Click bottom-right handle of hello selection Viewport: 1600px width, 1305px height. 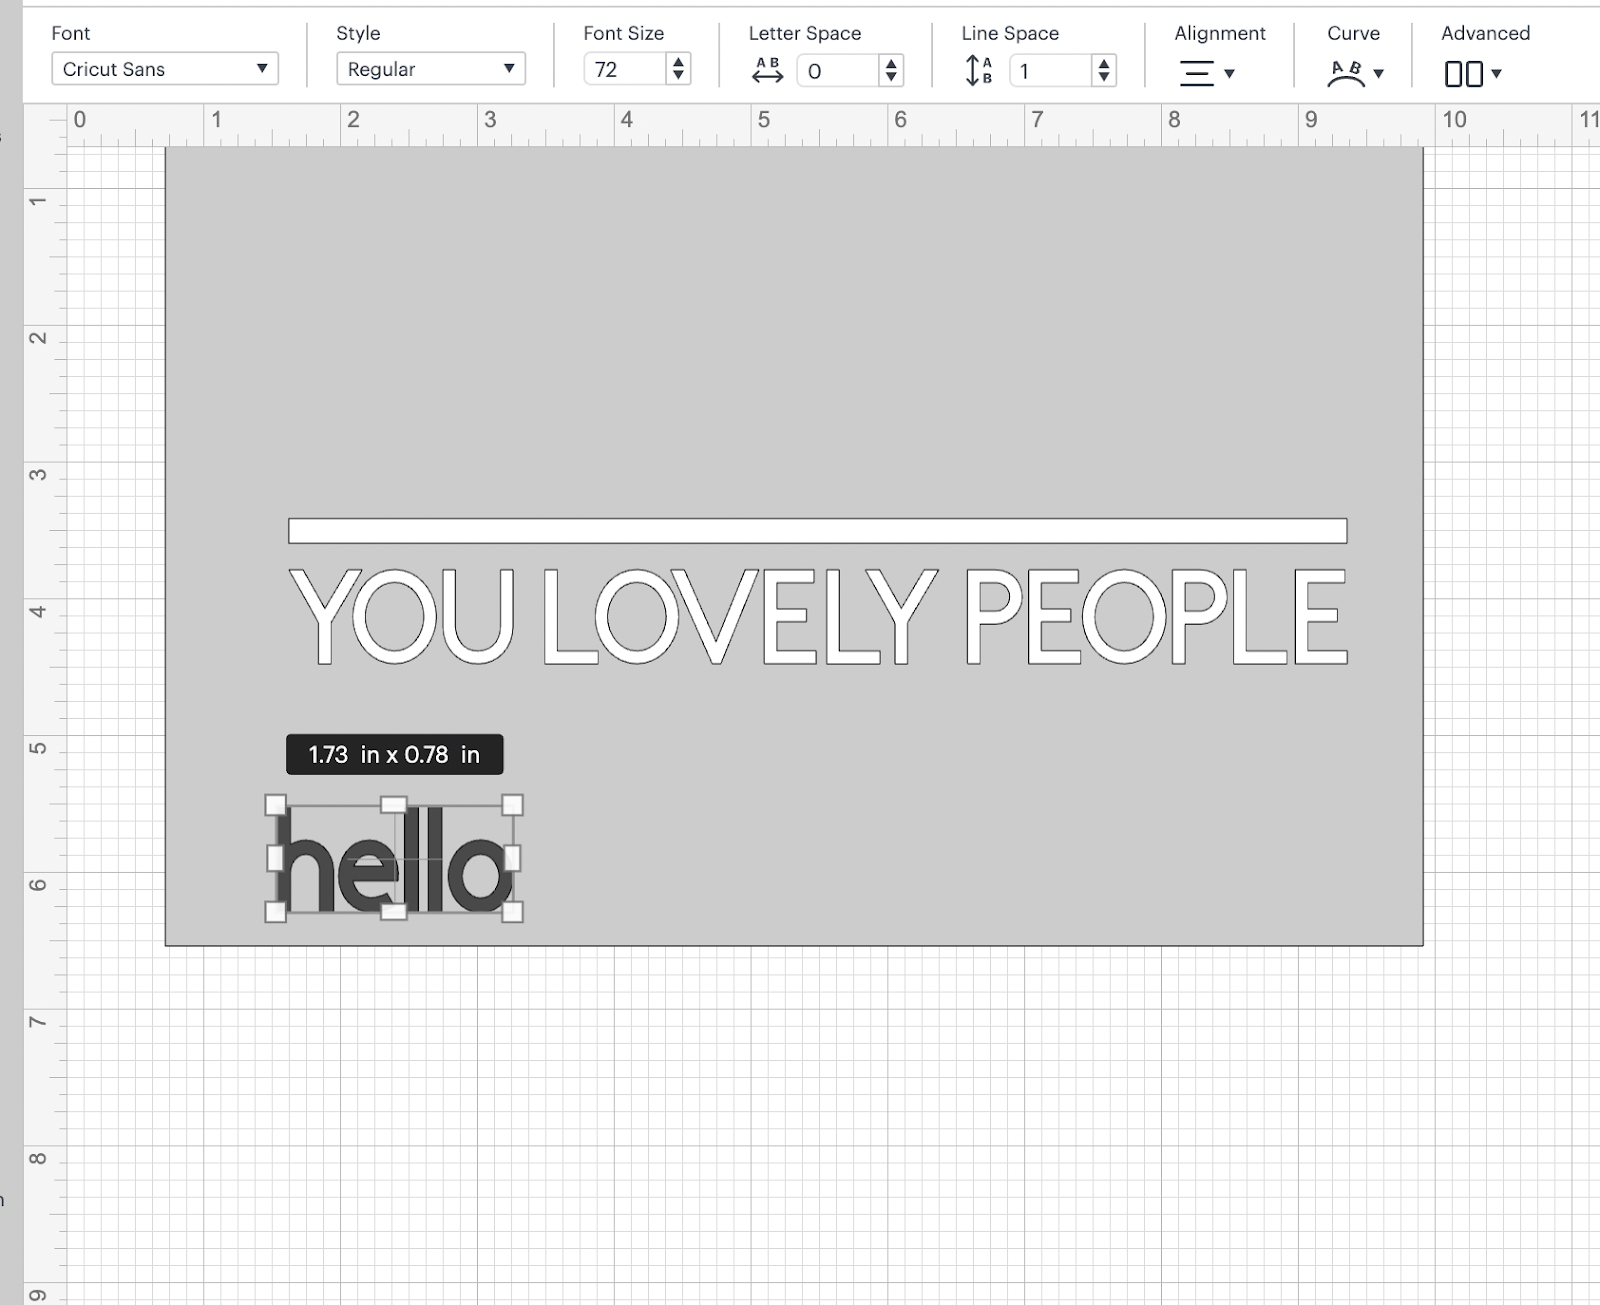[512, 911]
